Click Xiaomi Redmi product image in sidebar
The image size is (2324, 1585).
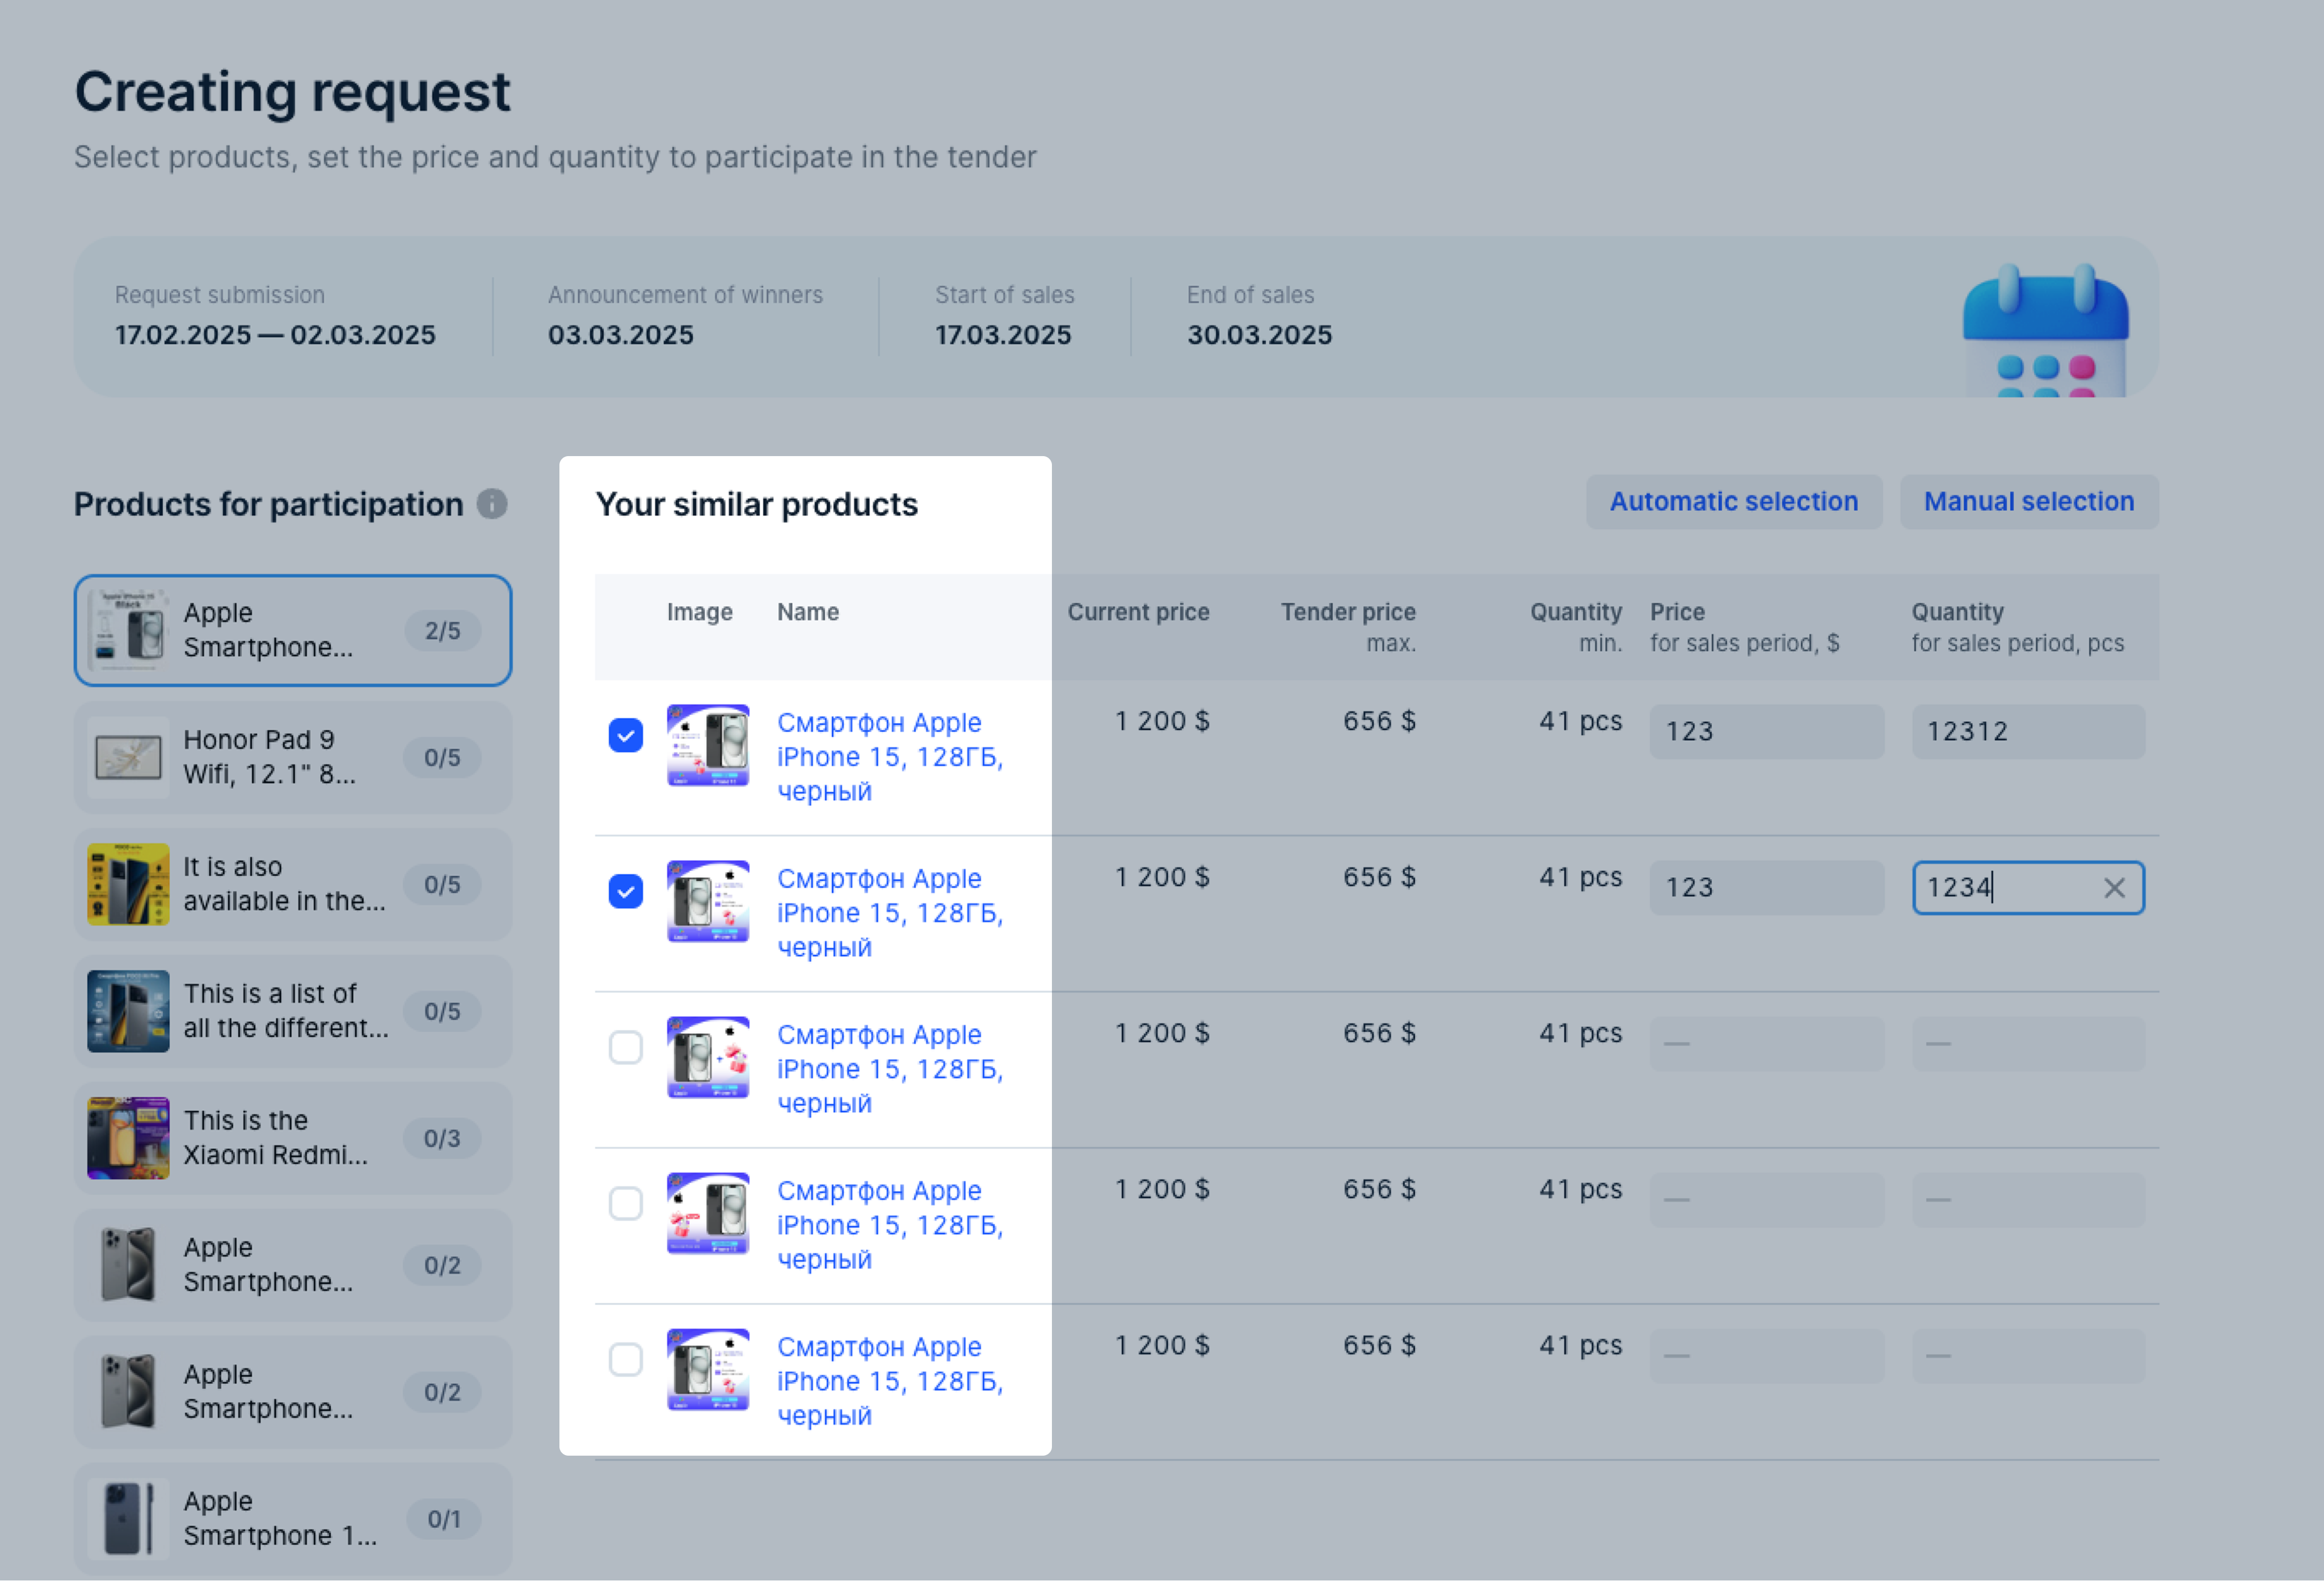point(128,1139)
